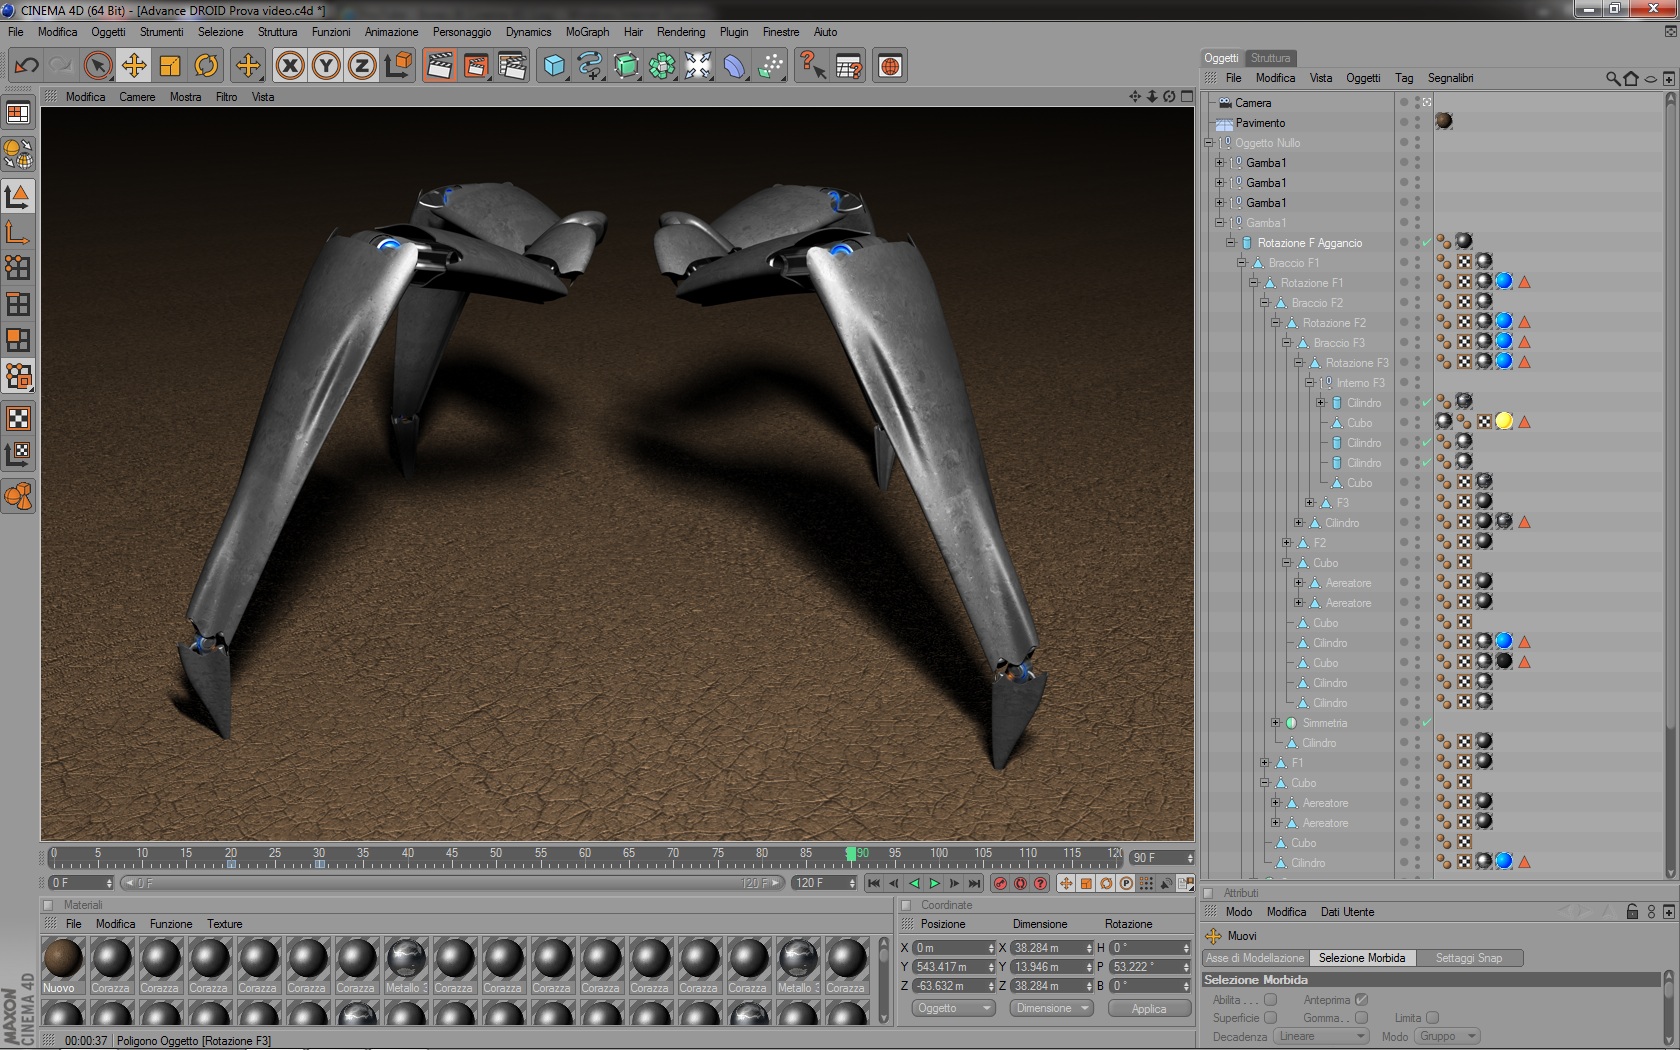The height and width of the screenshot is (1050, 1680).
Task: Toggle the Superficie checkbox
Action: coord(1270,1017)
